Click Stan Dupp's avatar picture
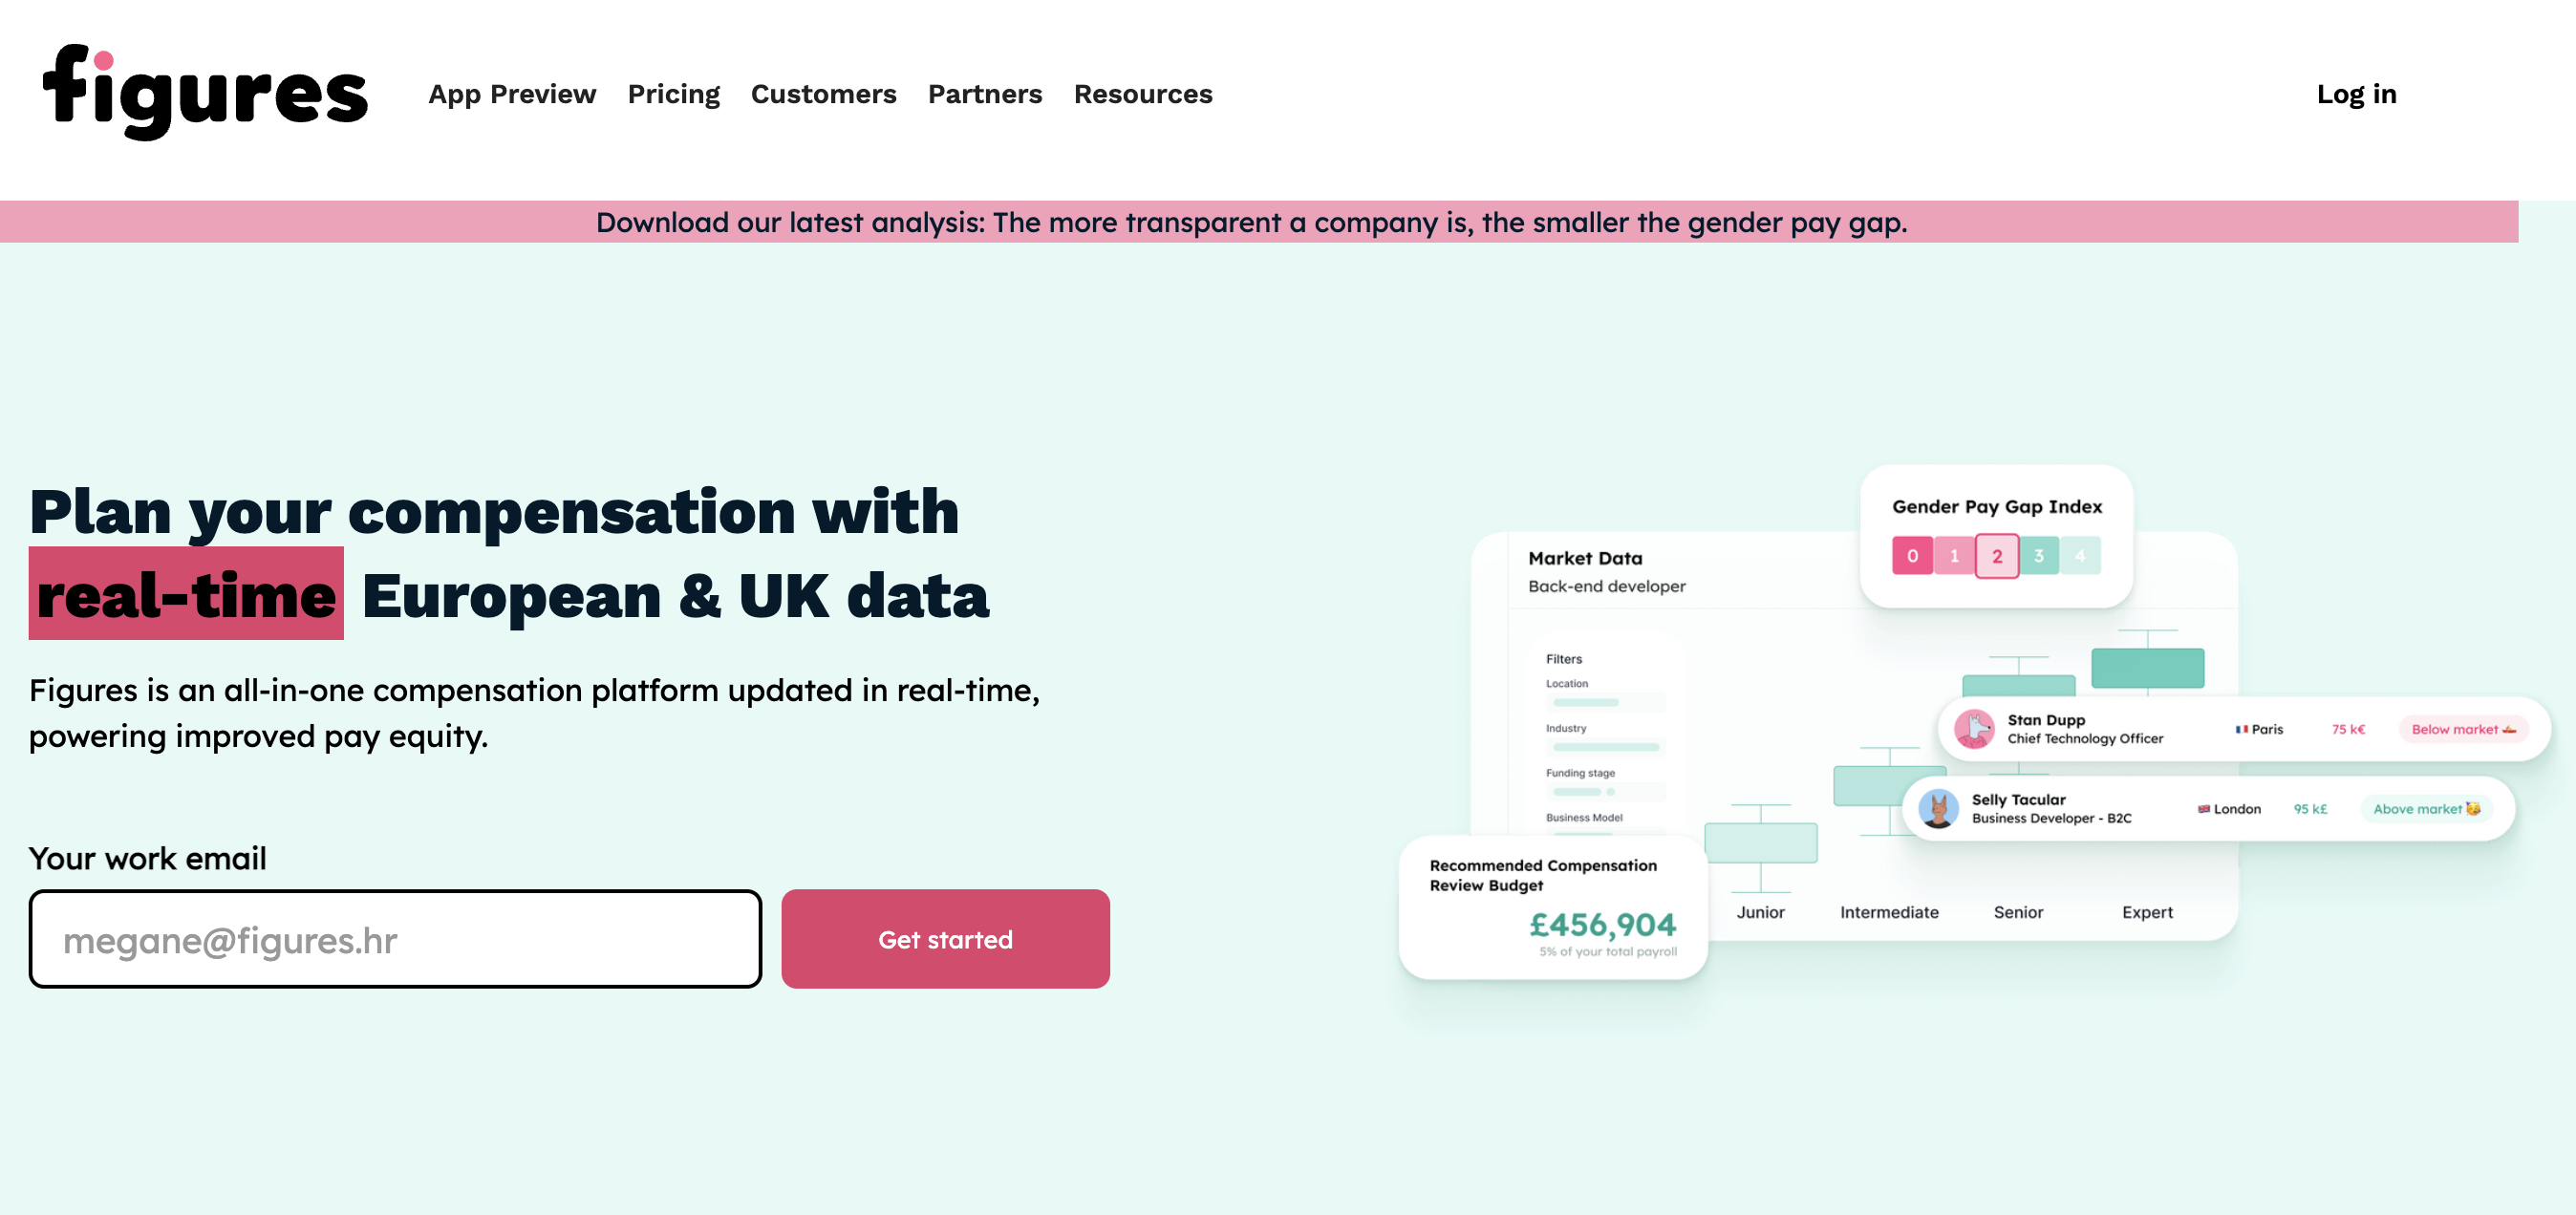Viewport: 2576px width, 1215px height. tap(1973, 729)
